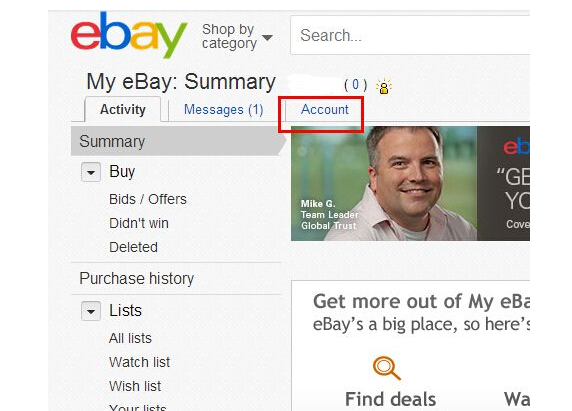Click the yellow feedback star icon
The image size is (572, 411).
pyautogui.click(x=384, y=86)
